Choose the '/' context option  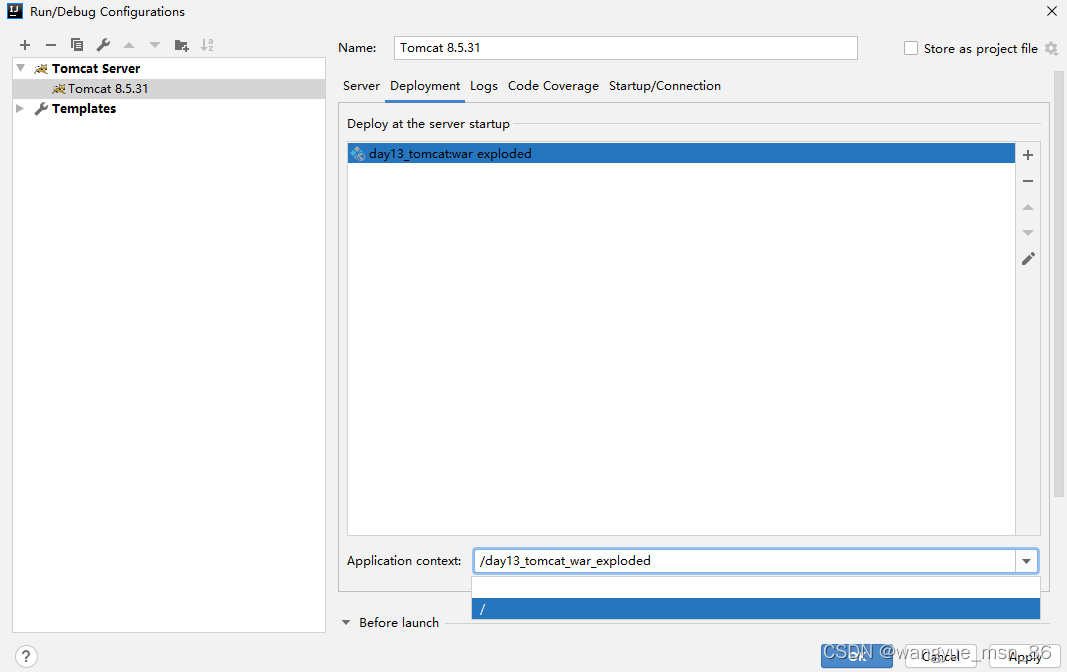click(756, 609)
